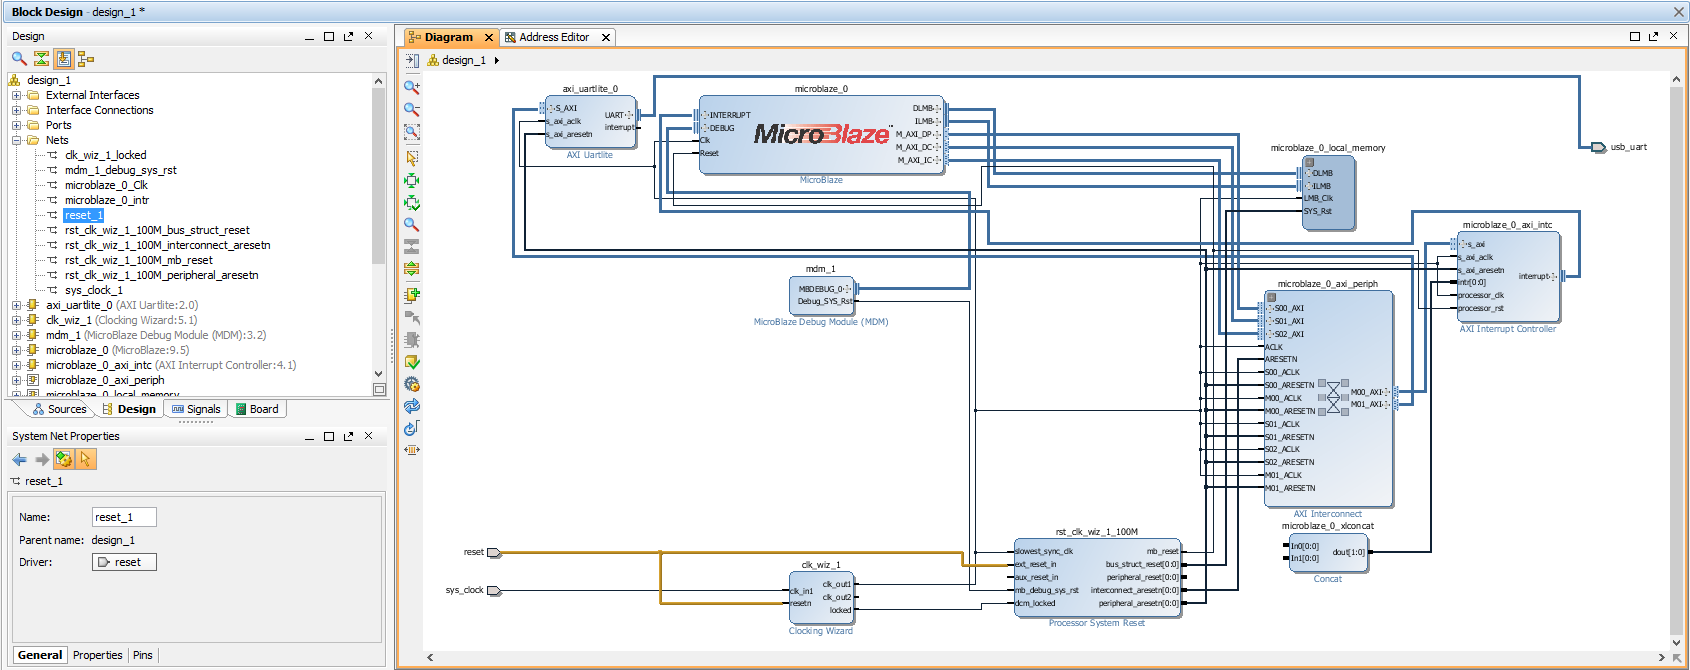Open the Signals tab
This screenshot has width=1690, height=670.
click(x=196, y=409)
